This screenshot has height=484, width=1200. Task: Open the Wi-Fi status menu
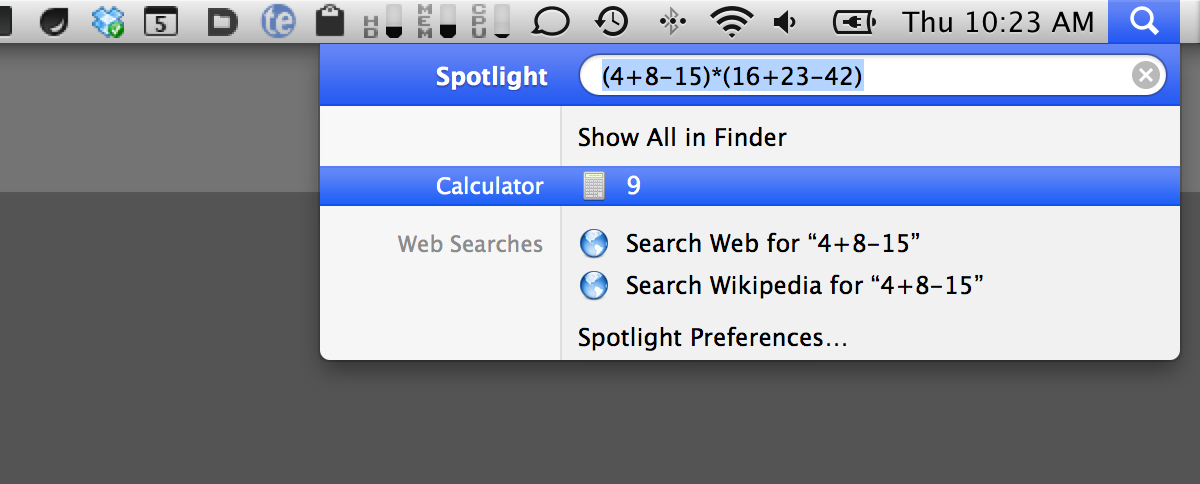point(732,21)
